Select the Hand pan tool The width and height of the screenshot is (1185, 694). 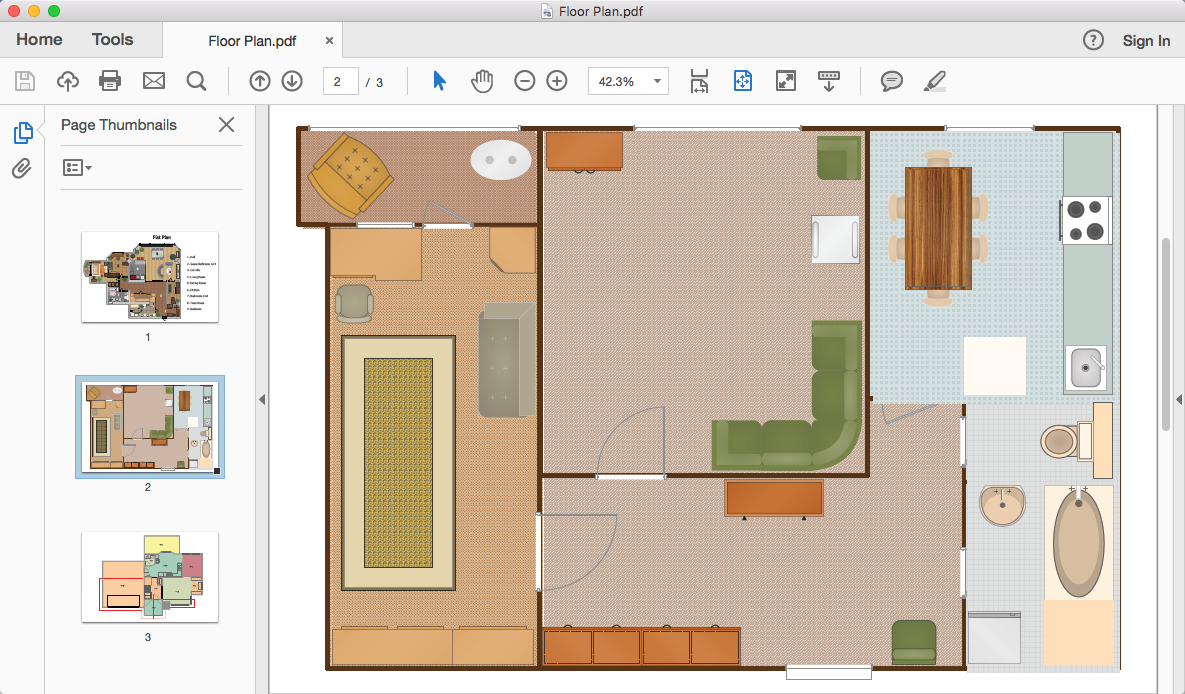coord(482,81)
